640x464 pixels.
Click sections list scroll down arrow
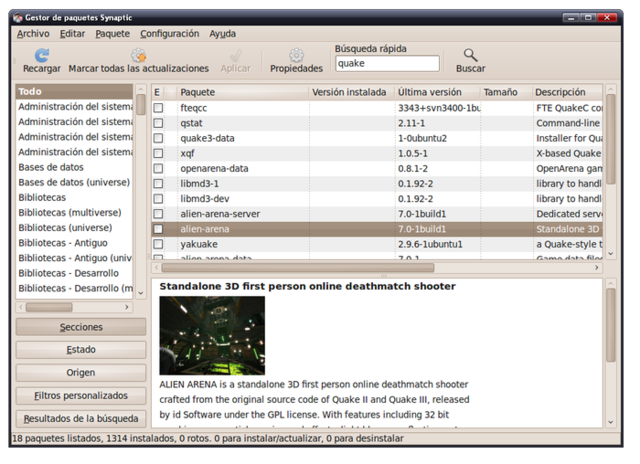tap(141, 293)
